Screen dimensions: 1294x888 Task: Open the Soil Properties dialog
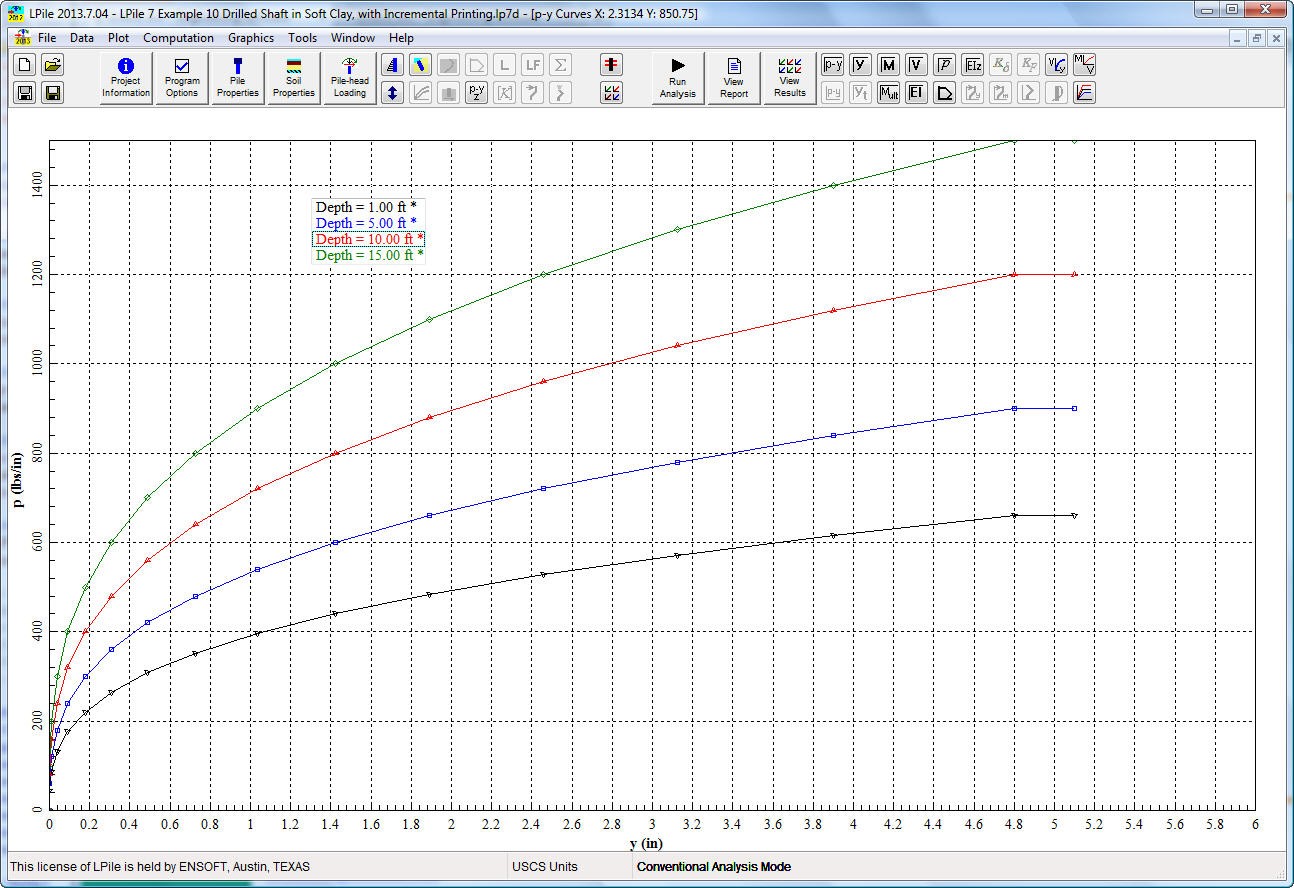tap(294, 78)
